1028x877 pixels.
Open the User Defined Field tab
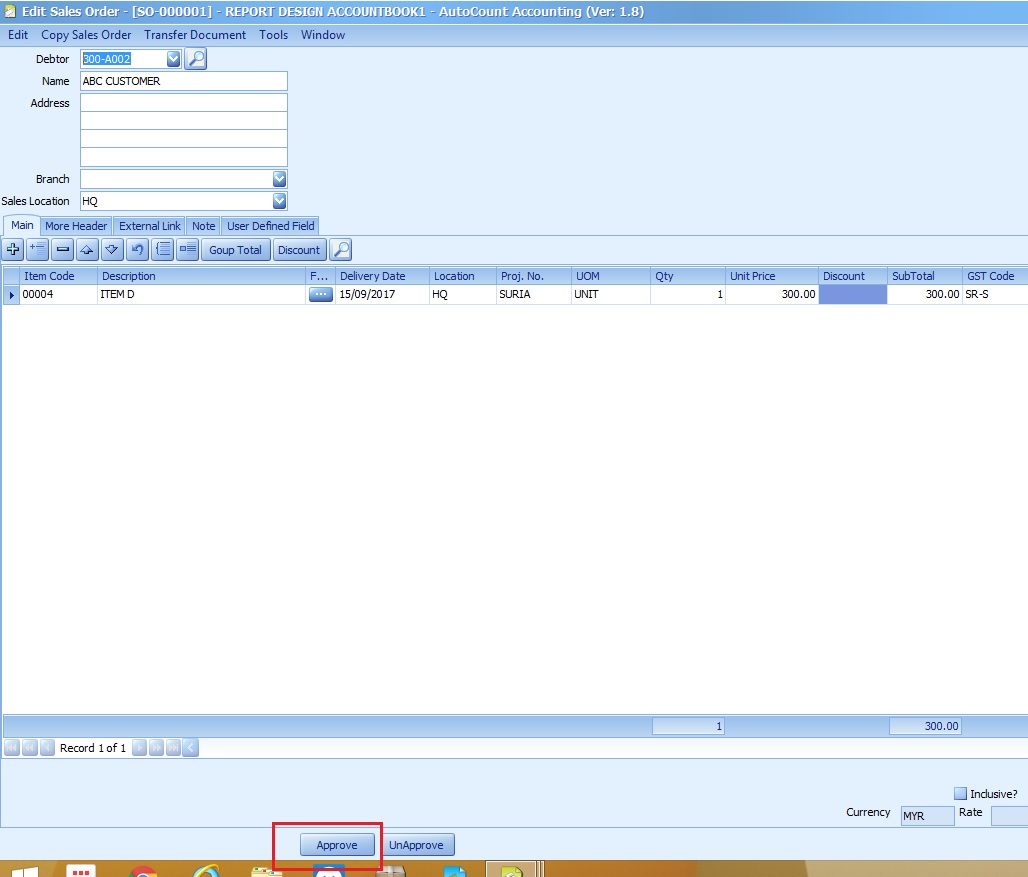pos(271,226)
